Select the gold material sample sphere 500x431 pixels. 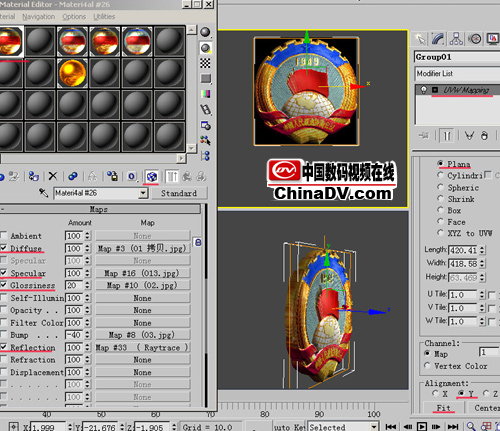coord(72,73)
